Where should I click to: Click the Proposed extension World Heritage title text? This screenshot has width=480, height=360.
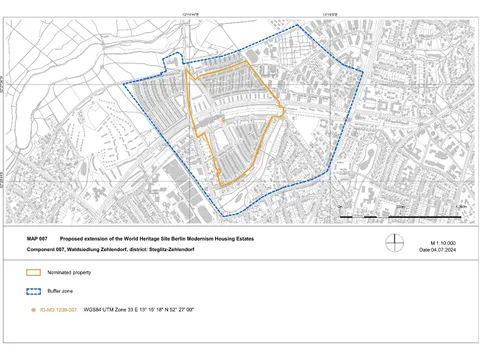point(157,239)
